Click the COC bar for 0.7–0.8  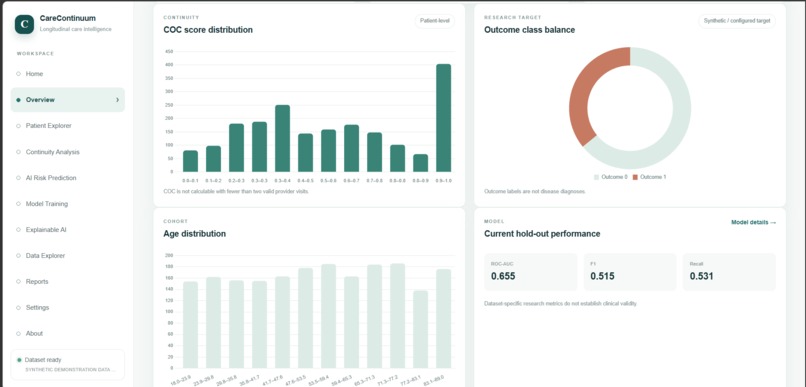pyautogui.click(x=374, y=152)
